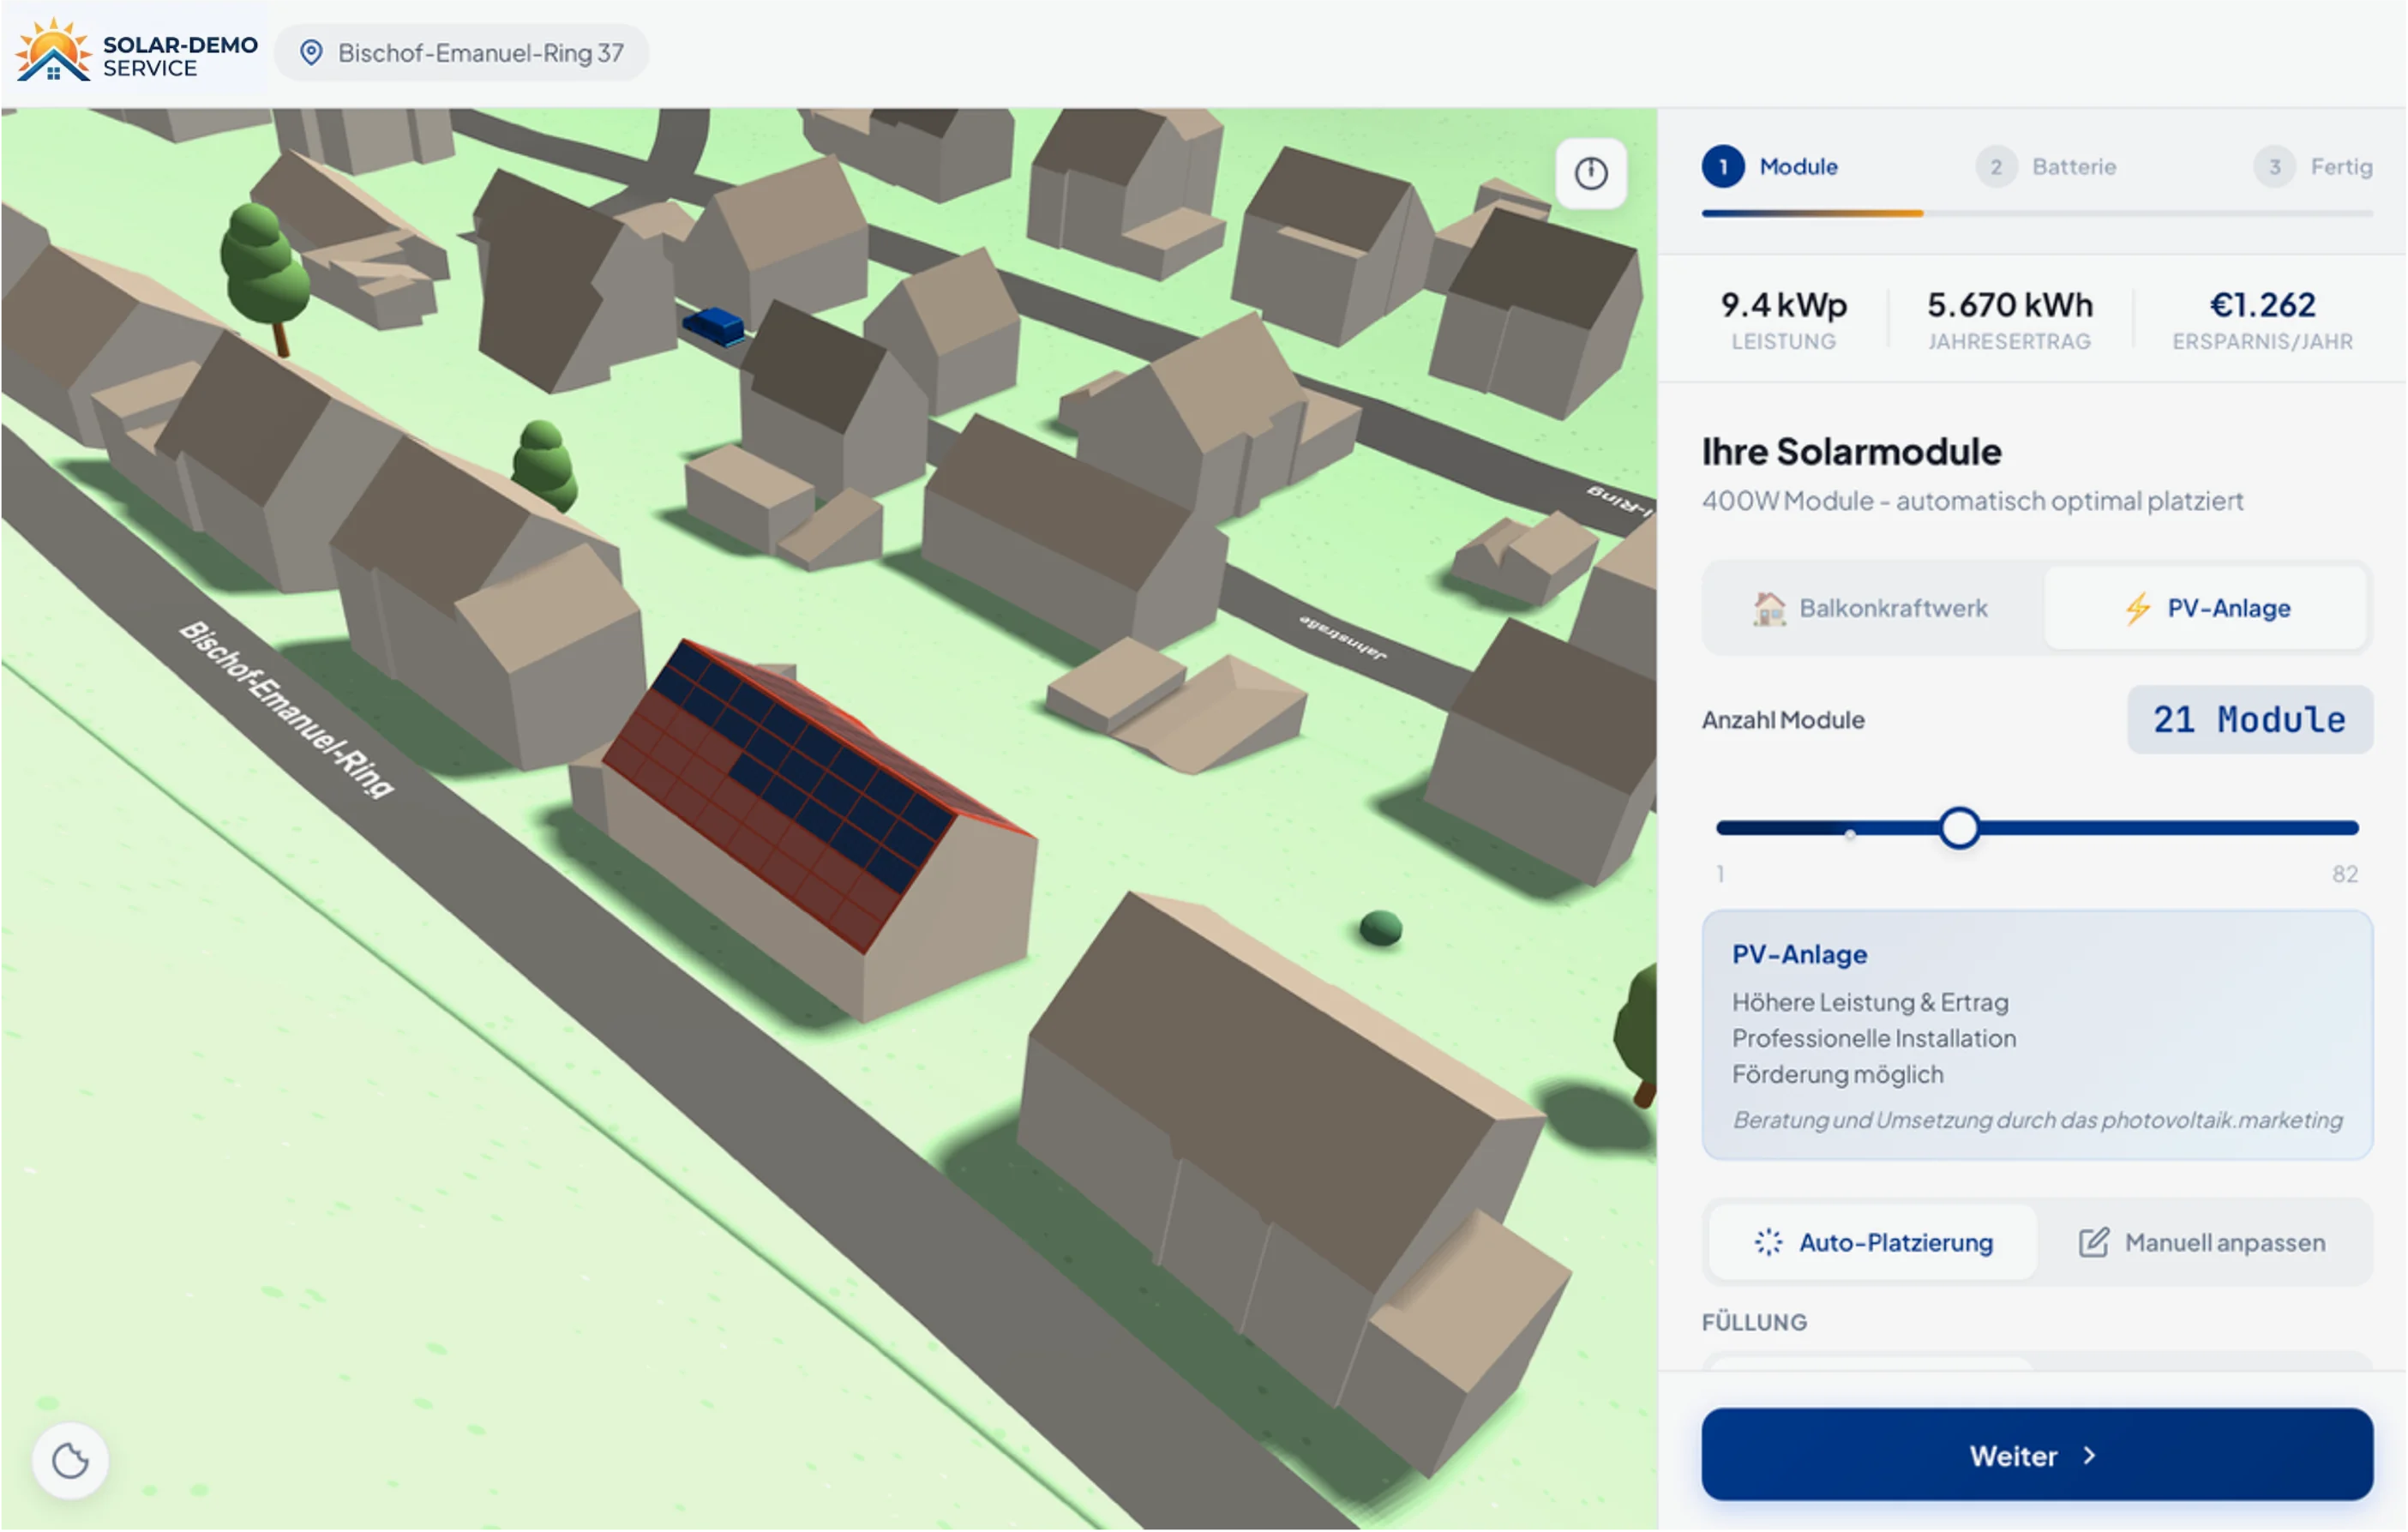Click the 5.670 kWh Jahresertrag value
Image resolution: width=2408 pixels, height=1532 pixels.
[2010, 305]
